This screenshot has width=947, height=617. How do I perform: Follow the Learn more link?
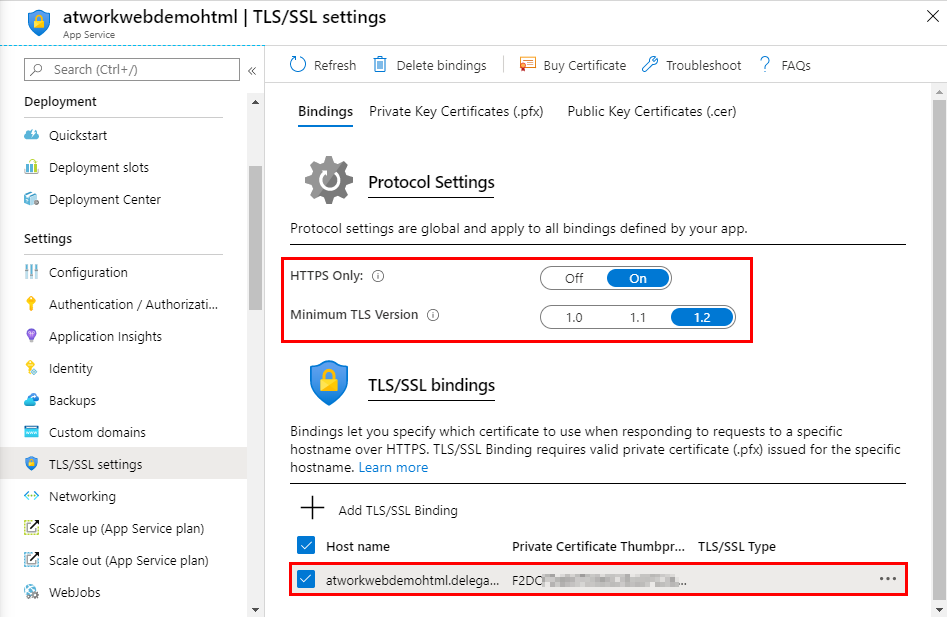(393, 467)
